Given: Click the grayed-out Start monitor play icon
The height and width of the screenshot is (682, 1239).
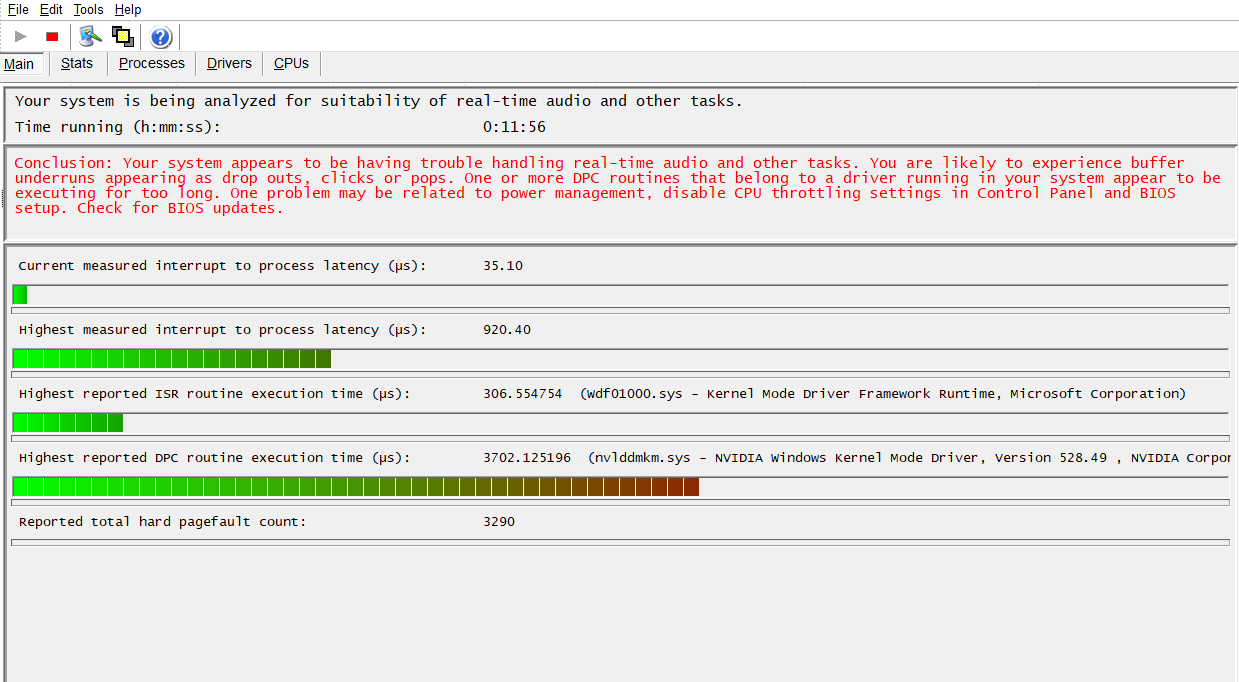Looking at the screenshot, I should point(21,37).
